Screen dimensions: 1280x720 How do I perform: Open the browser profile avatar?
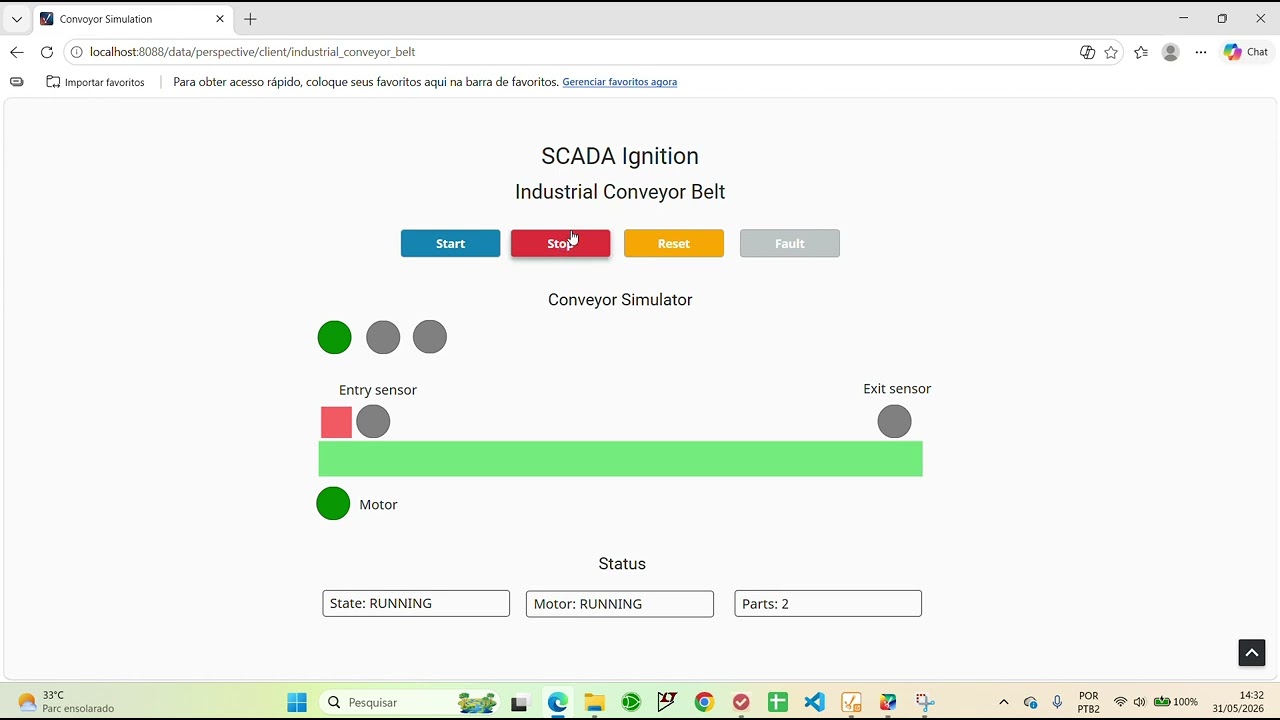coord(1170,52)
